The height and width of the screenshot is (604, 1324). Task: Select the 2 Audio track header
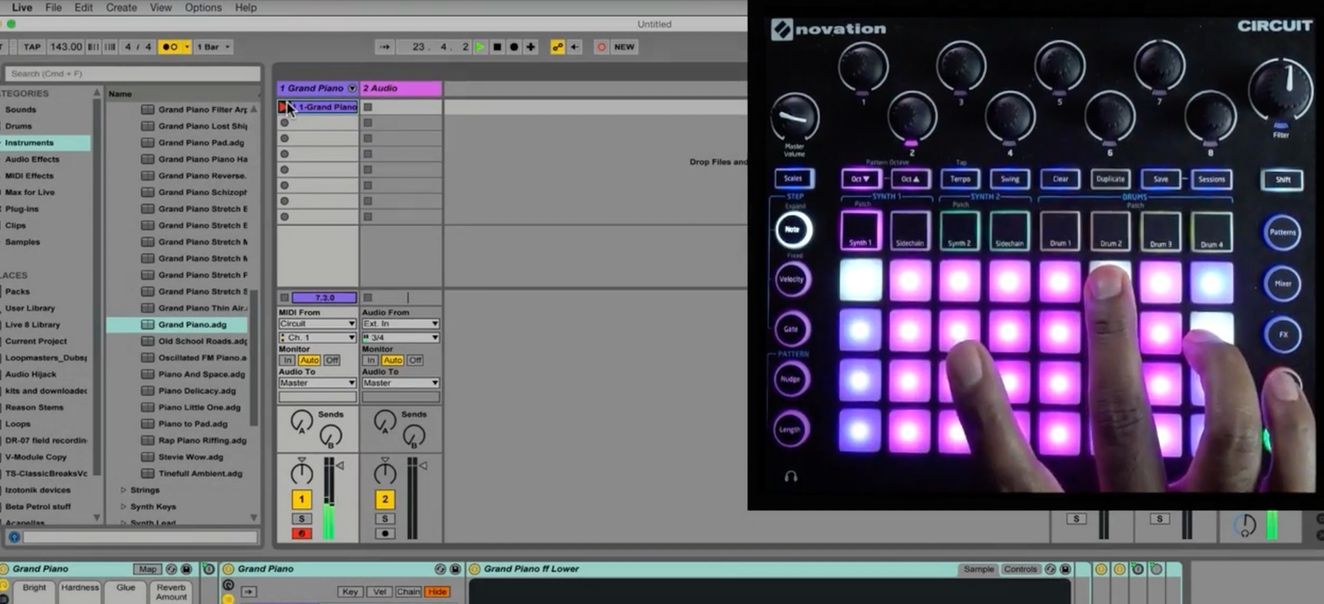tap(400, 88)
